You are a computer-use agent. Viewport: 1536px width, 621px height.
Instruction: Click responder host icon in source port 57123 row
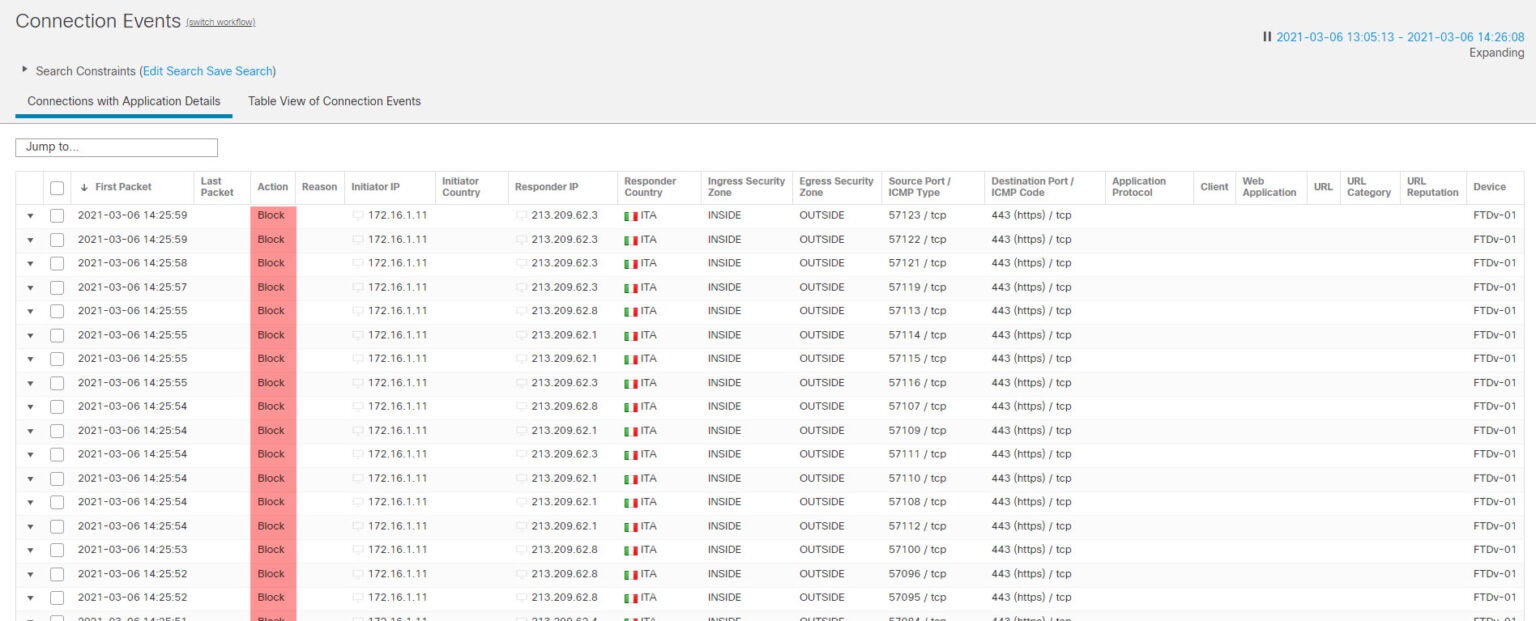(x=521, y=215)
